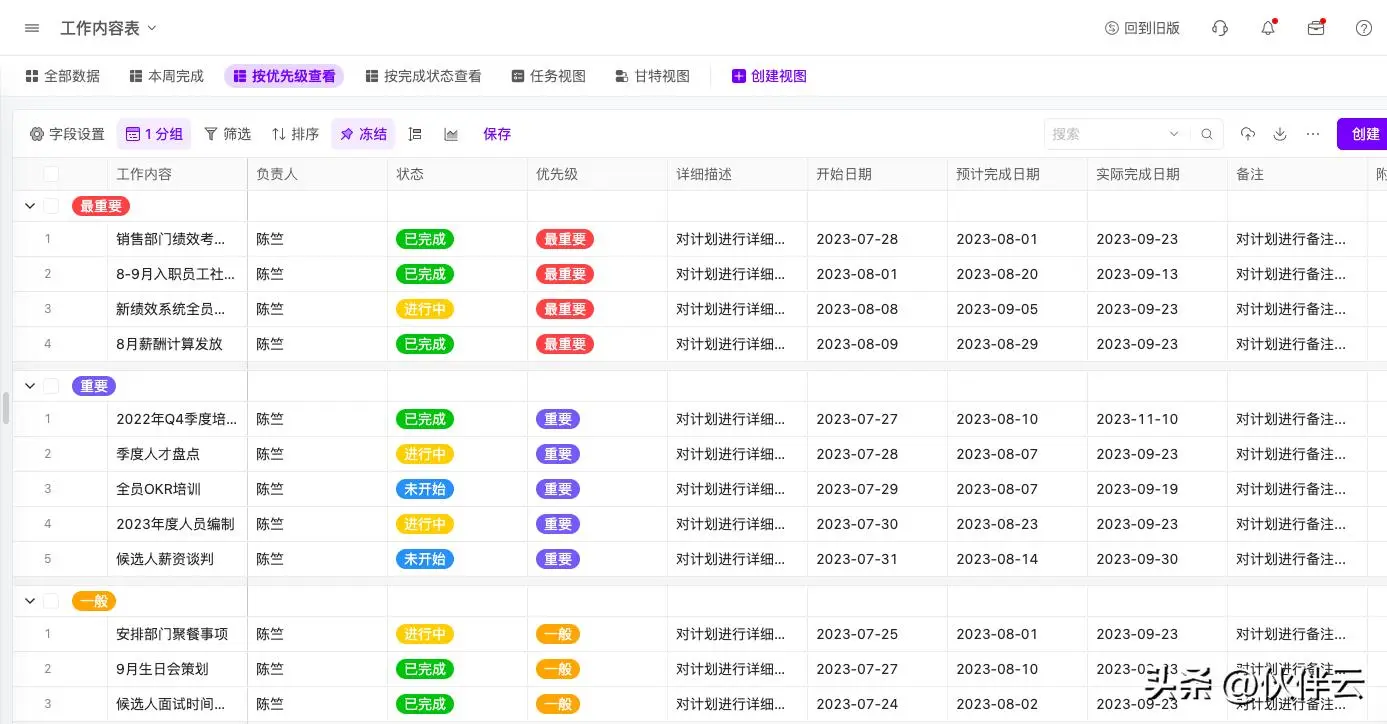
Task: Click the 备注 column header
Action: point(1297,174)
